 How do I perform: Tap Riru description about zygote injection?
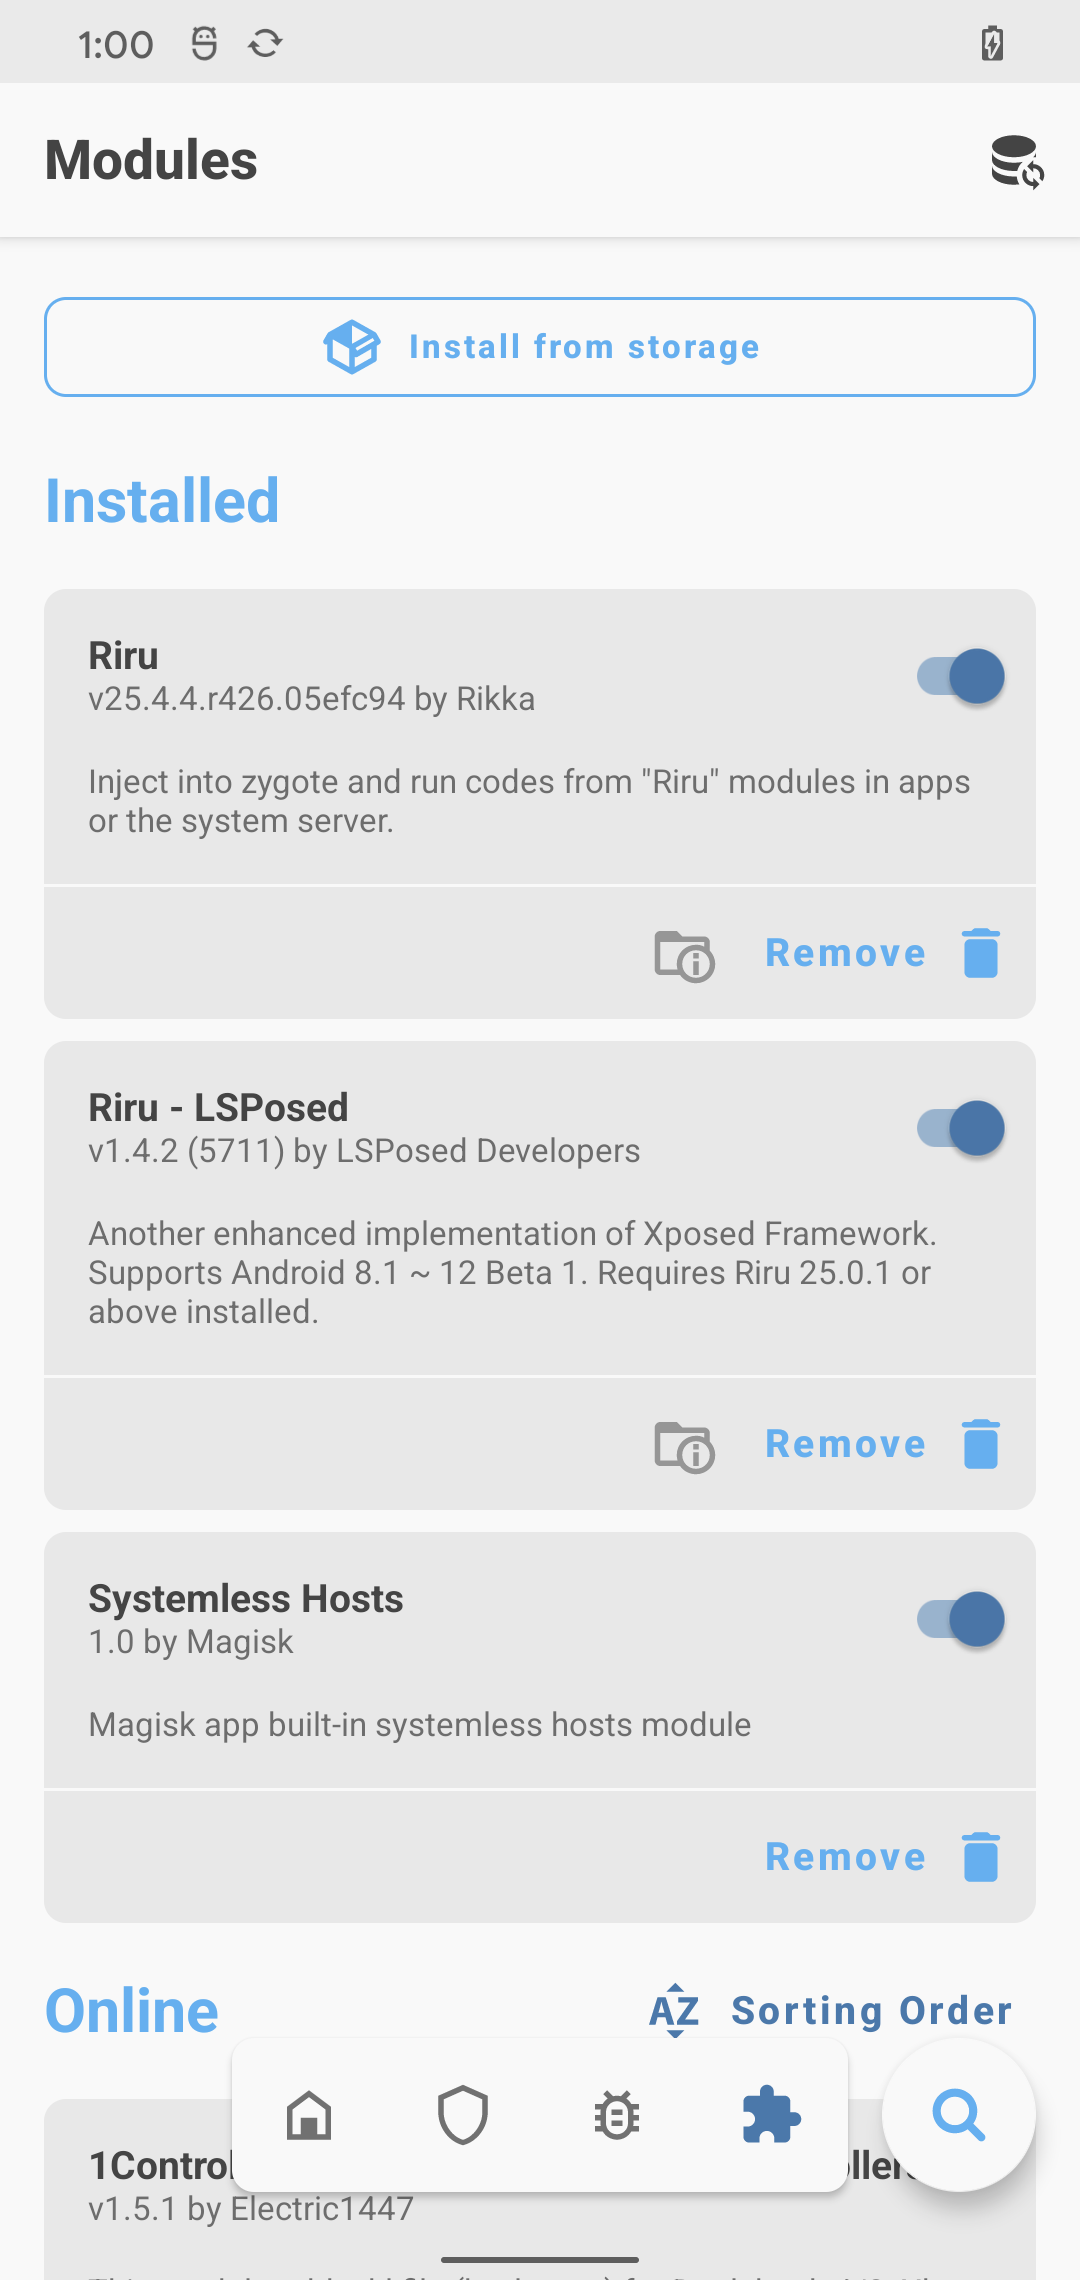(529, 801)
